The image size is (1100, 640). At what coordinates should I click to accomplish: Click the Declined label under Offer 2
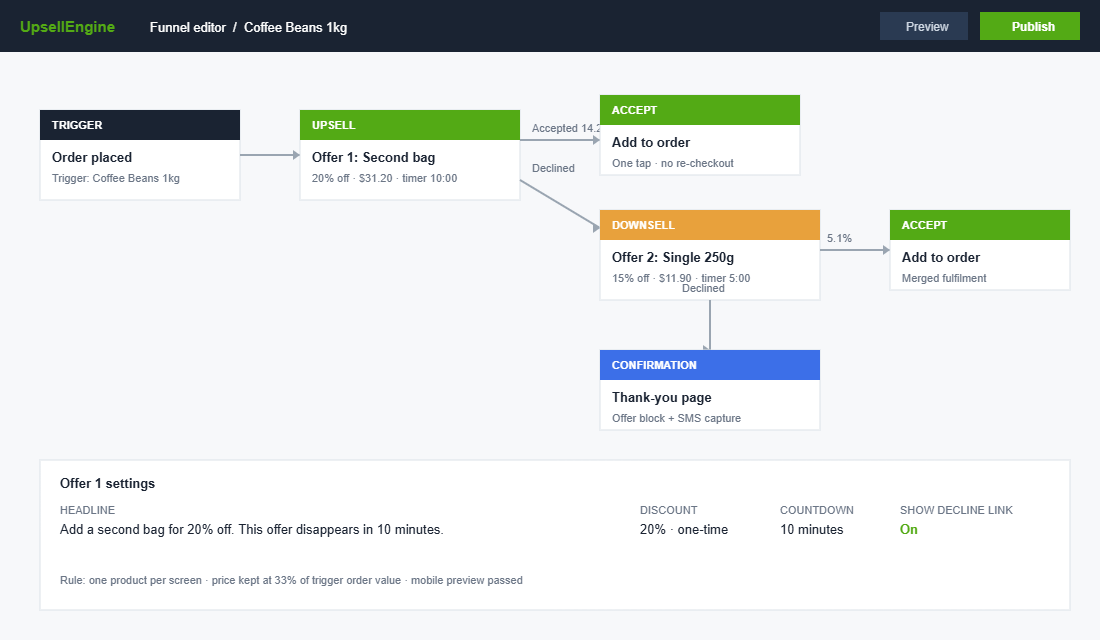tap(703, 288)
